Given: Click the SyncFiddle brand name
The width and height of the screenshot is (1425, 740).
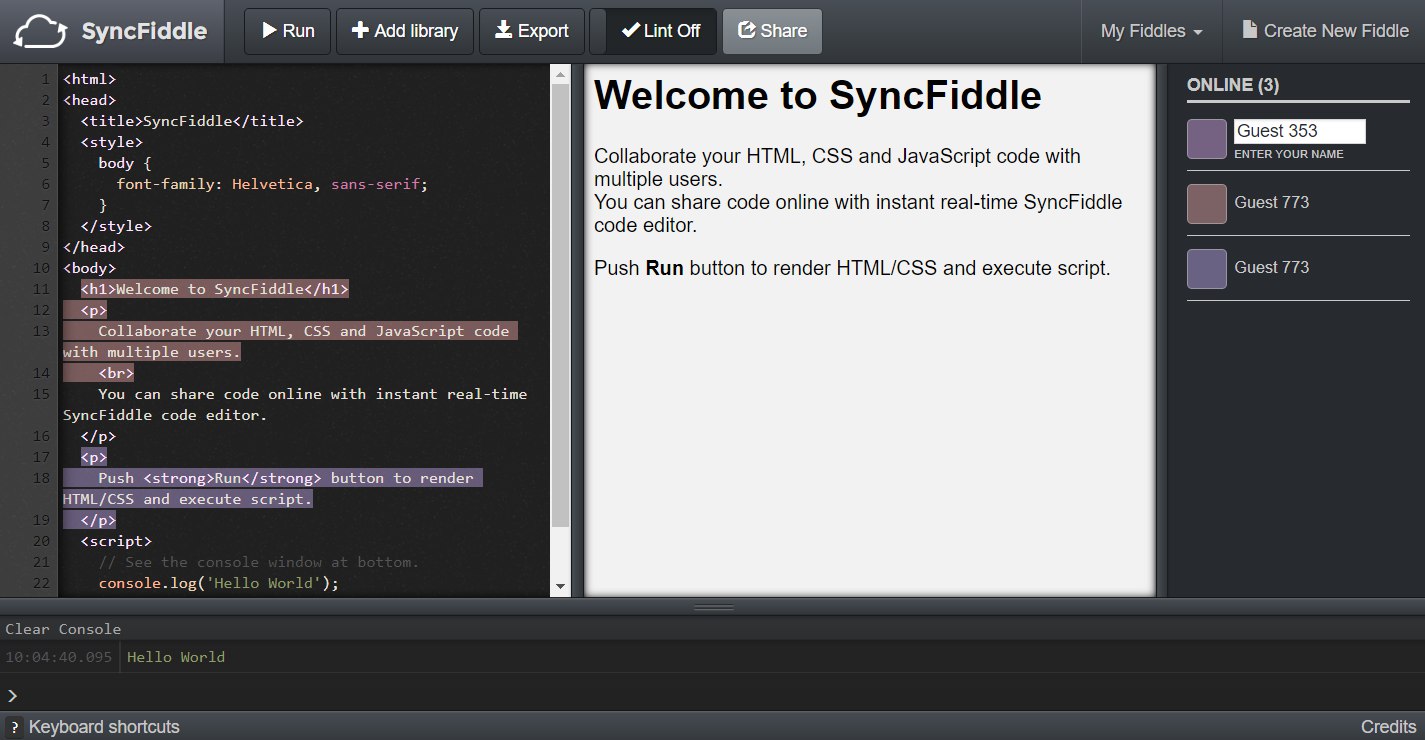Looking at the screenshot, I should point(144,31).
